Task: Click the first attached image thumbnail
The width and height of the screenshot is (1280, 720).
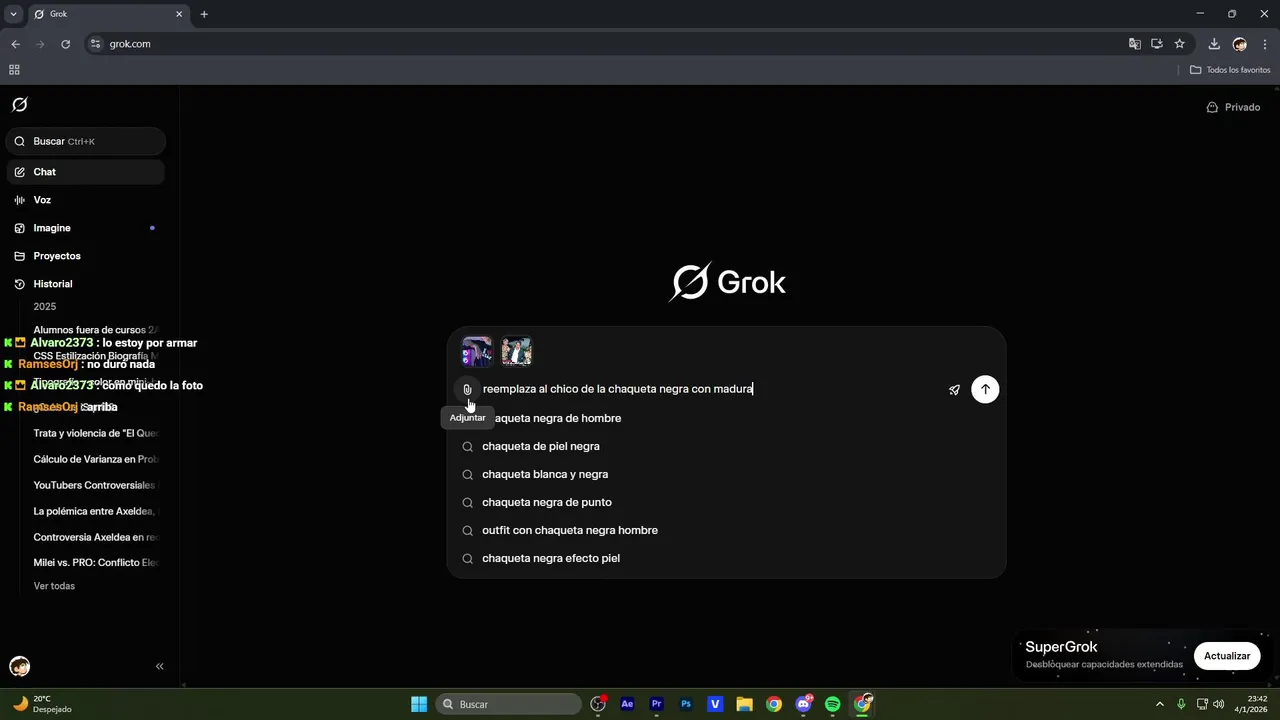Action: pyautogui.click(x=477, y=352)
